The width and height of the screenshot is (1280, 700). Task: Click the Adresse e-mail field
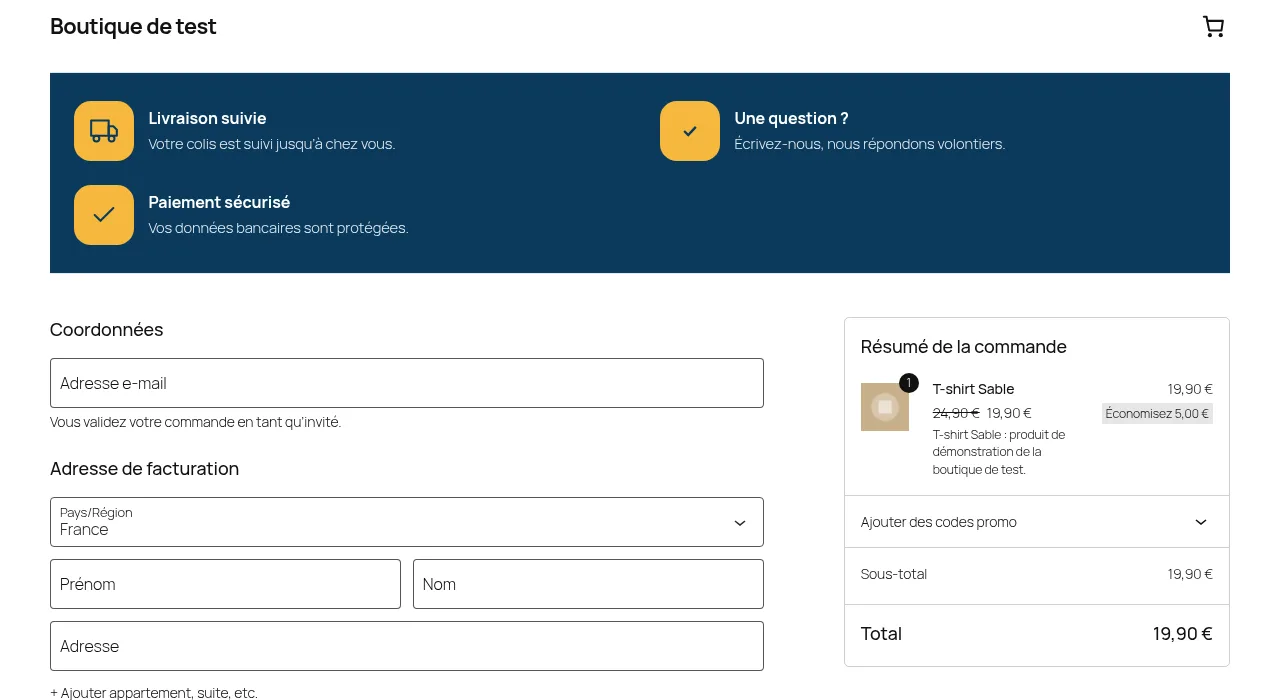click(407, 383)
